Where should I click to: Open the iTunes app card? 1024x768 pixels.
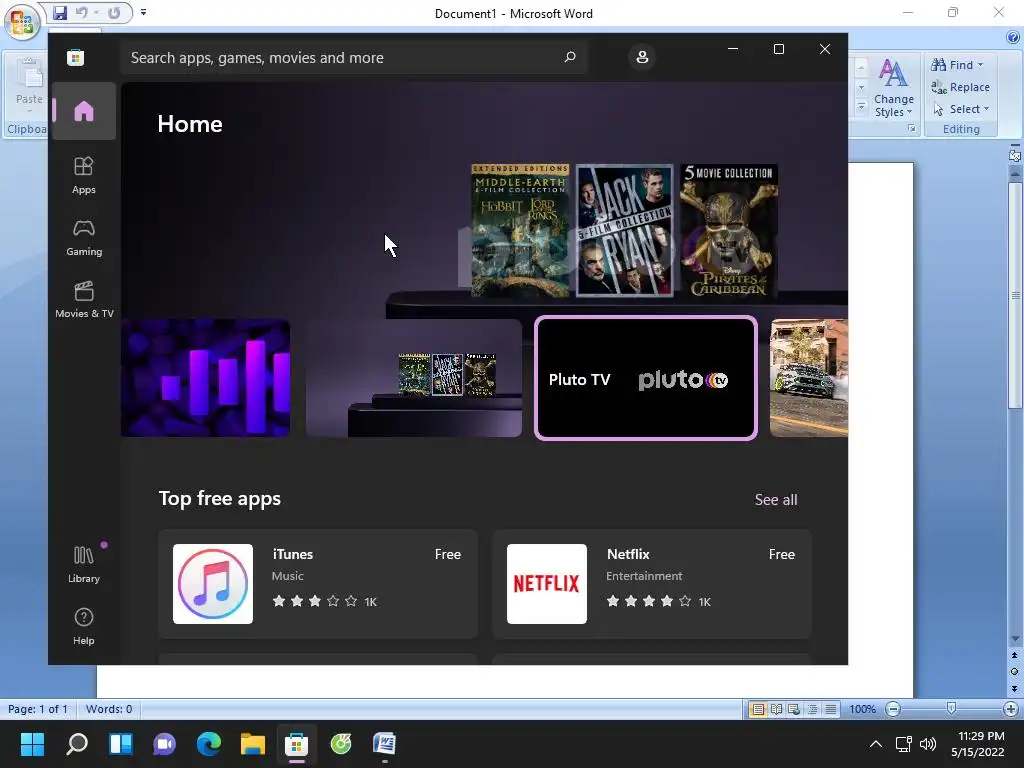coord(318,584)
